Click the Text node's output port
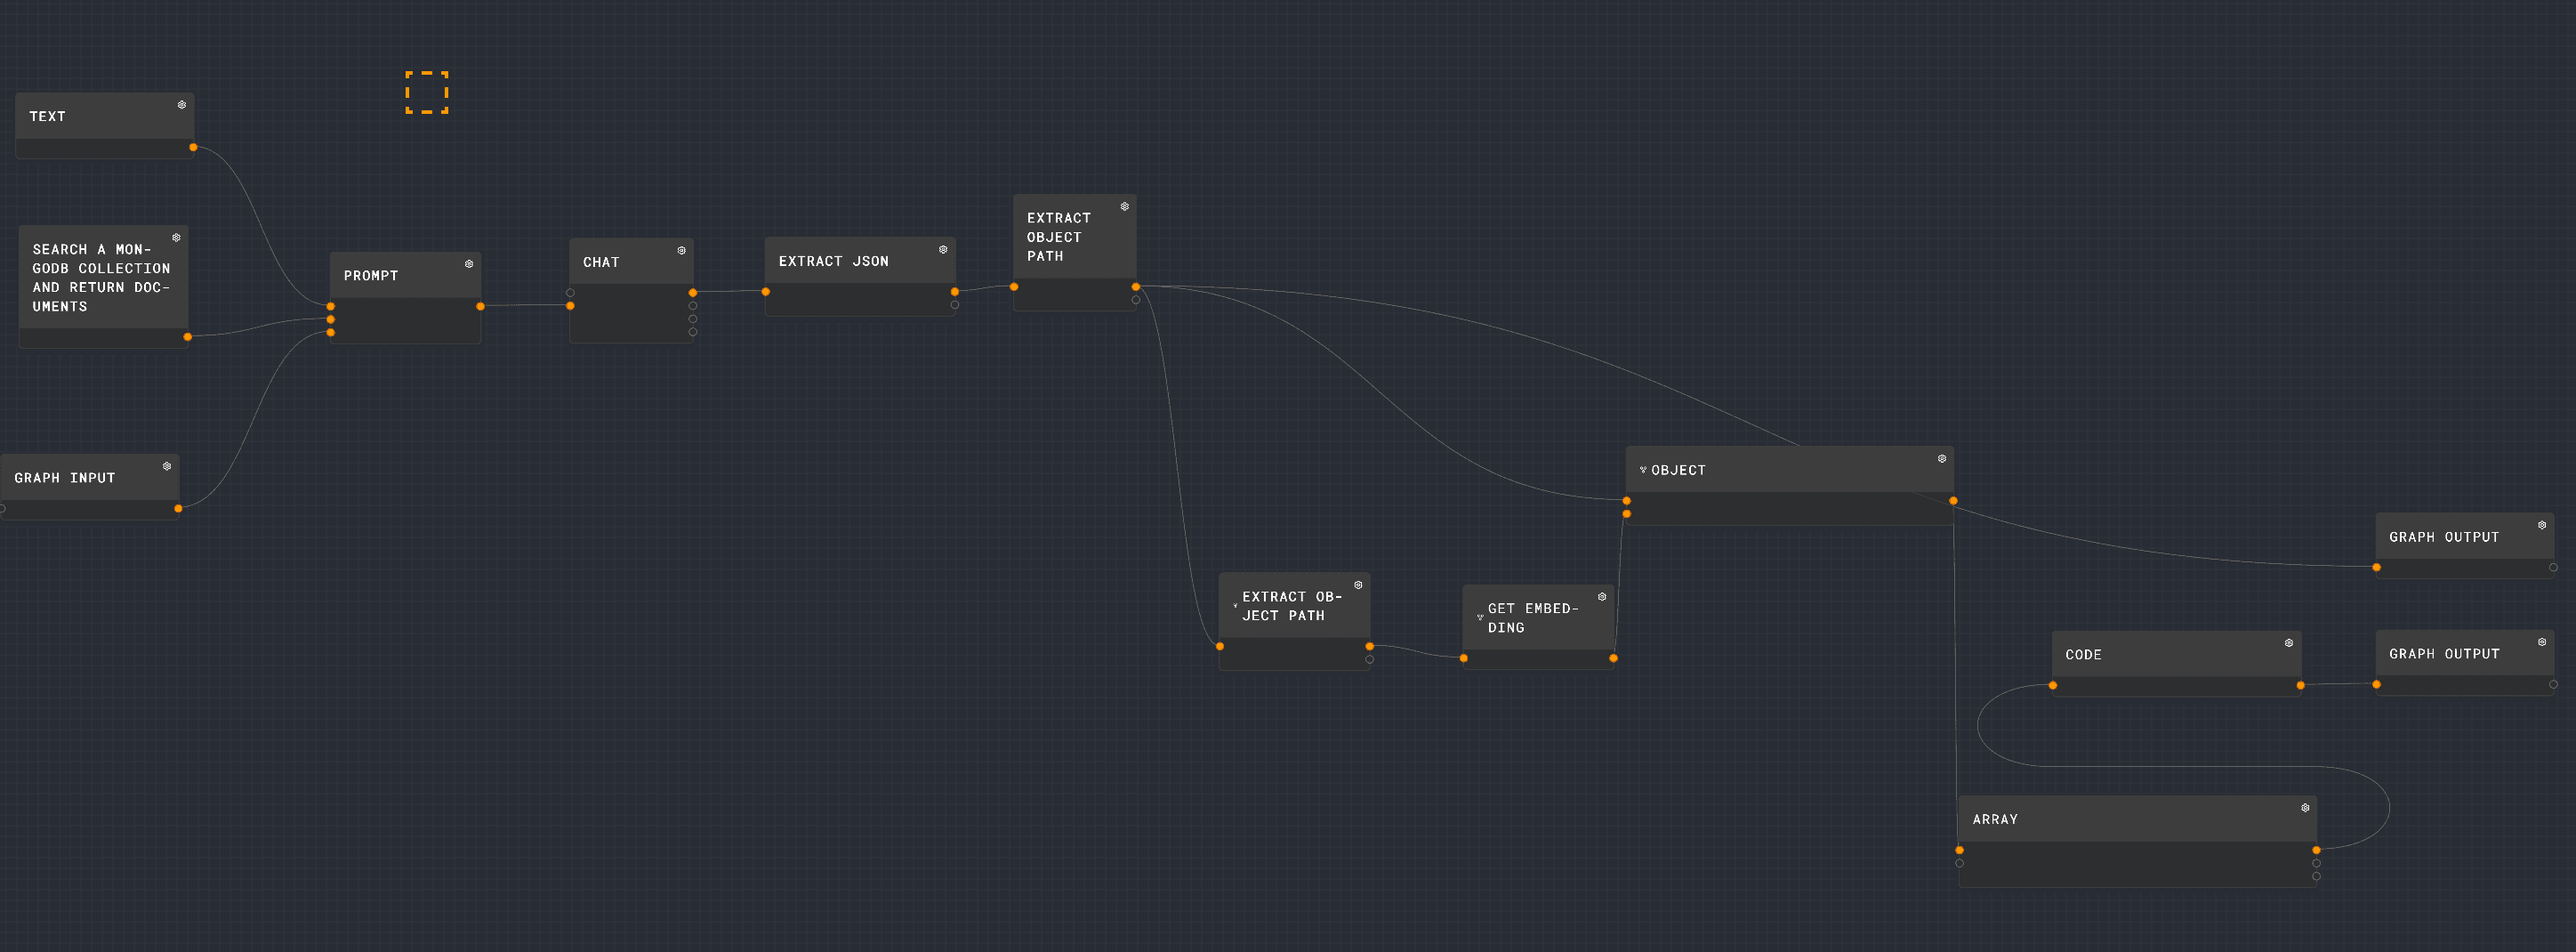The width and height of the screenshot is (2576, 952). pos(193,148)
